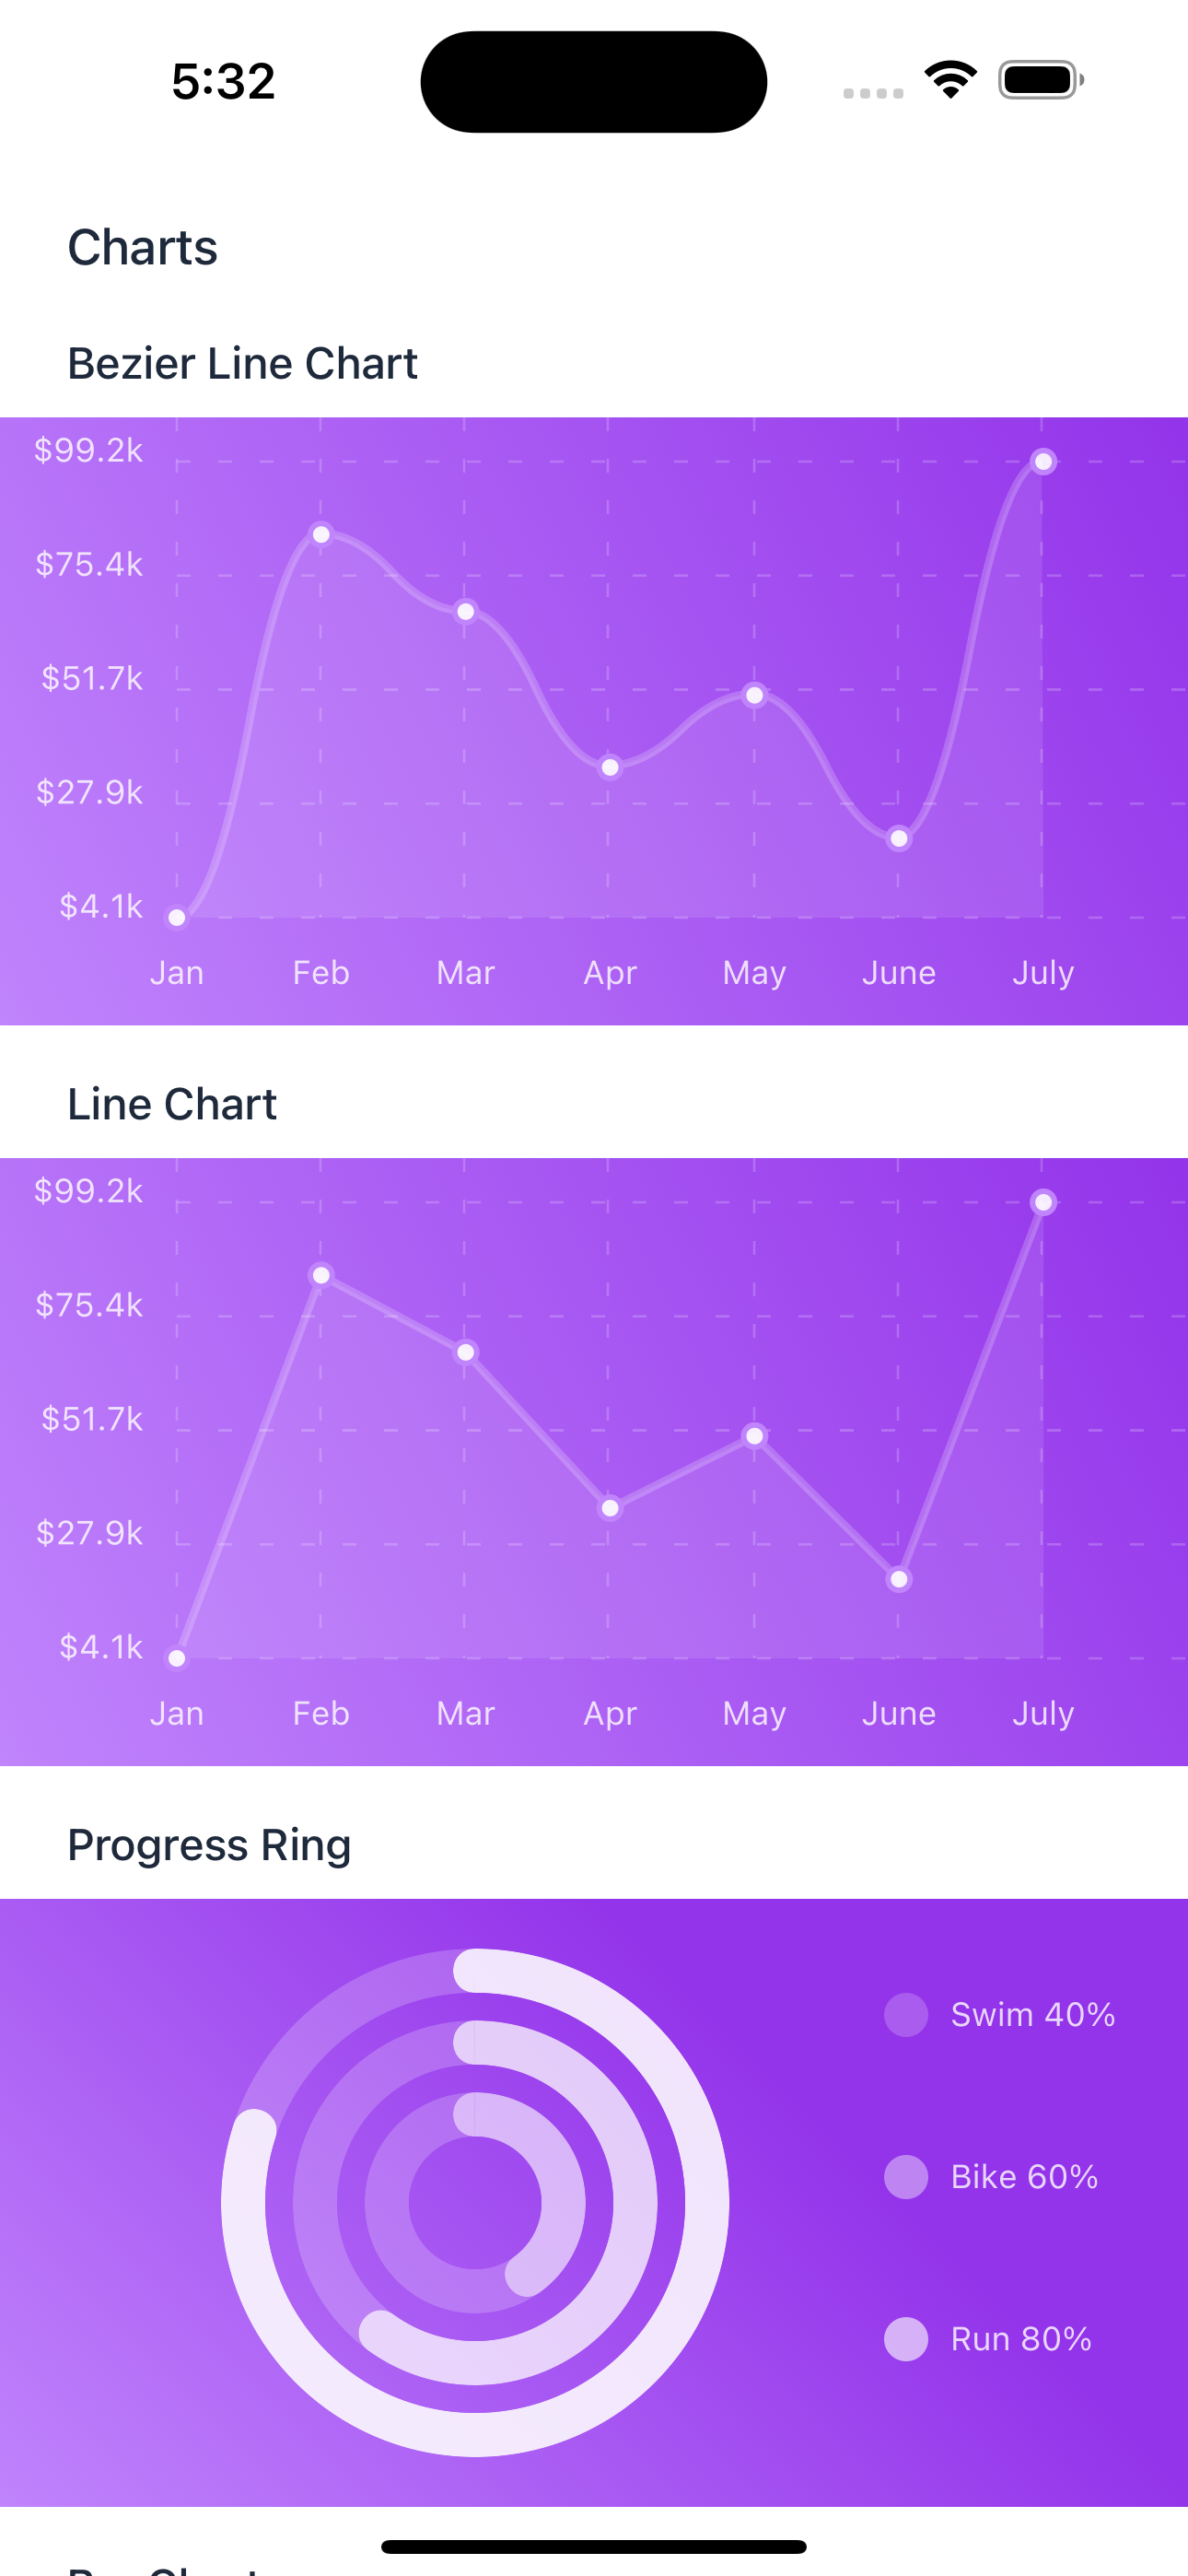Tap the 5:32 clock in status bar

(x=223, y=81)
